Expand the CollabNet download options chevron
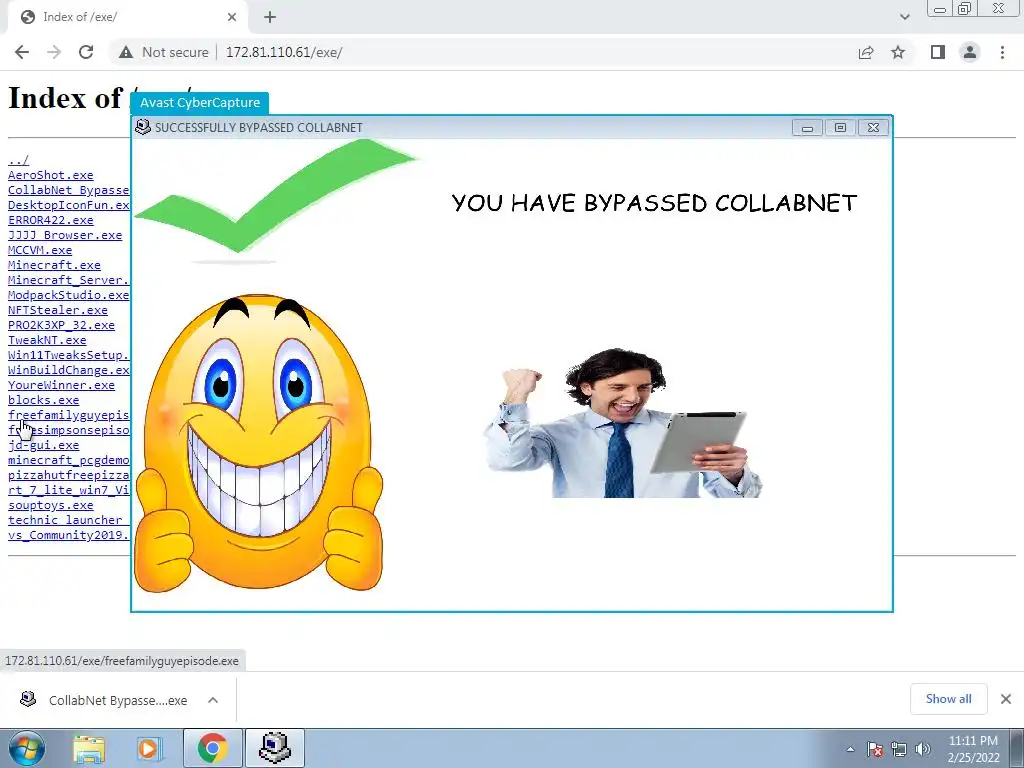Viewport: 1024px width, 768px height. 213,700
